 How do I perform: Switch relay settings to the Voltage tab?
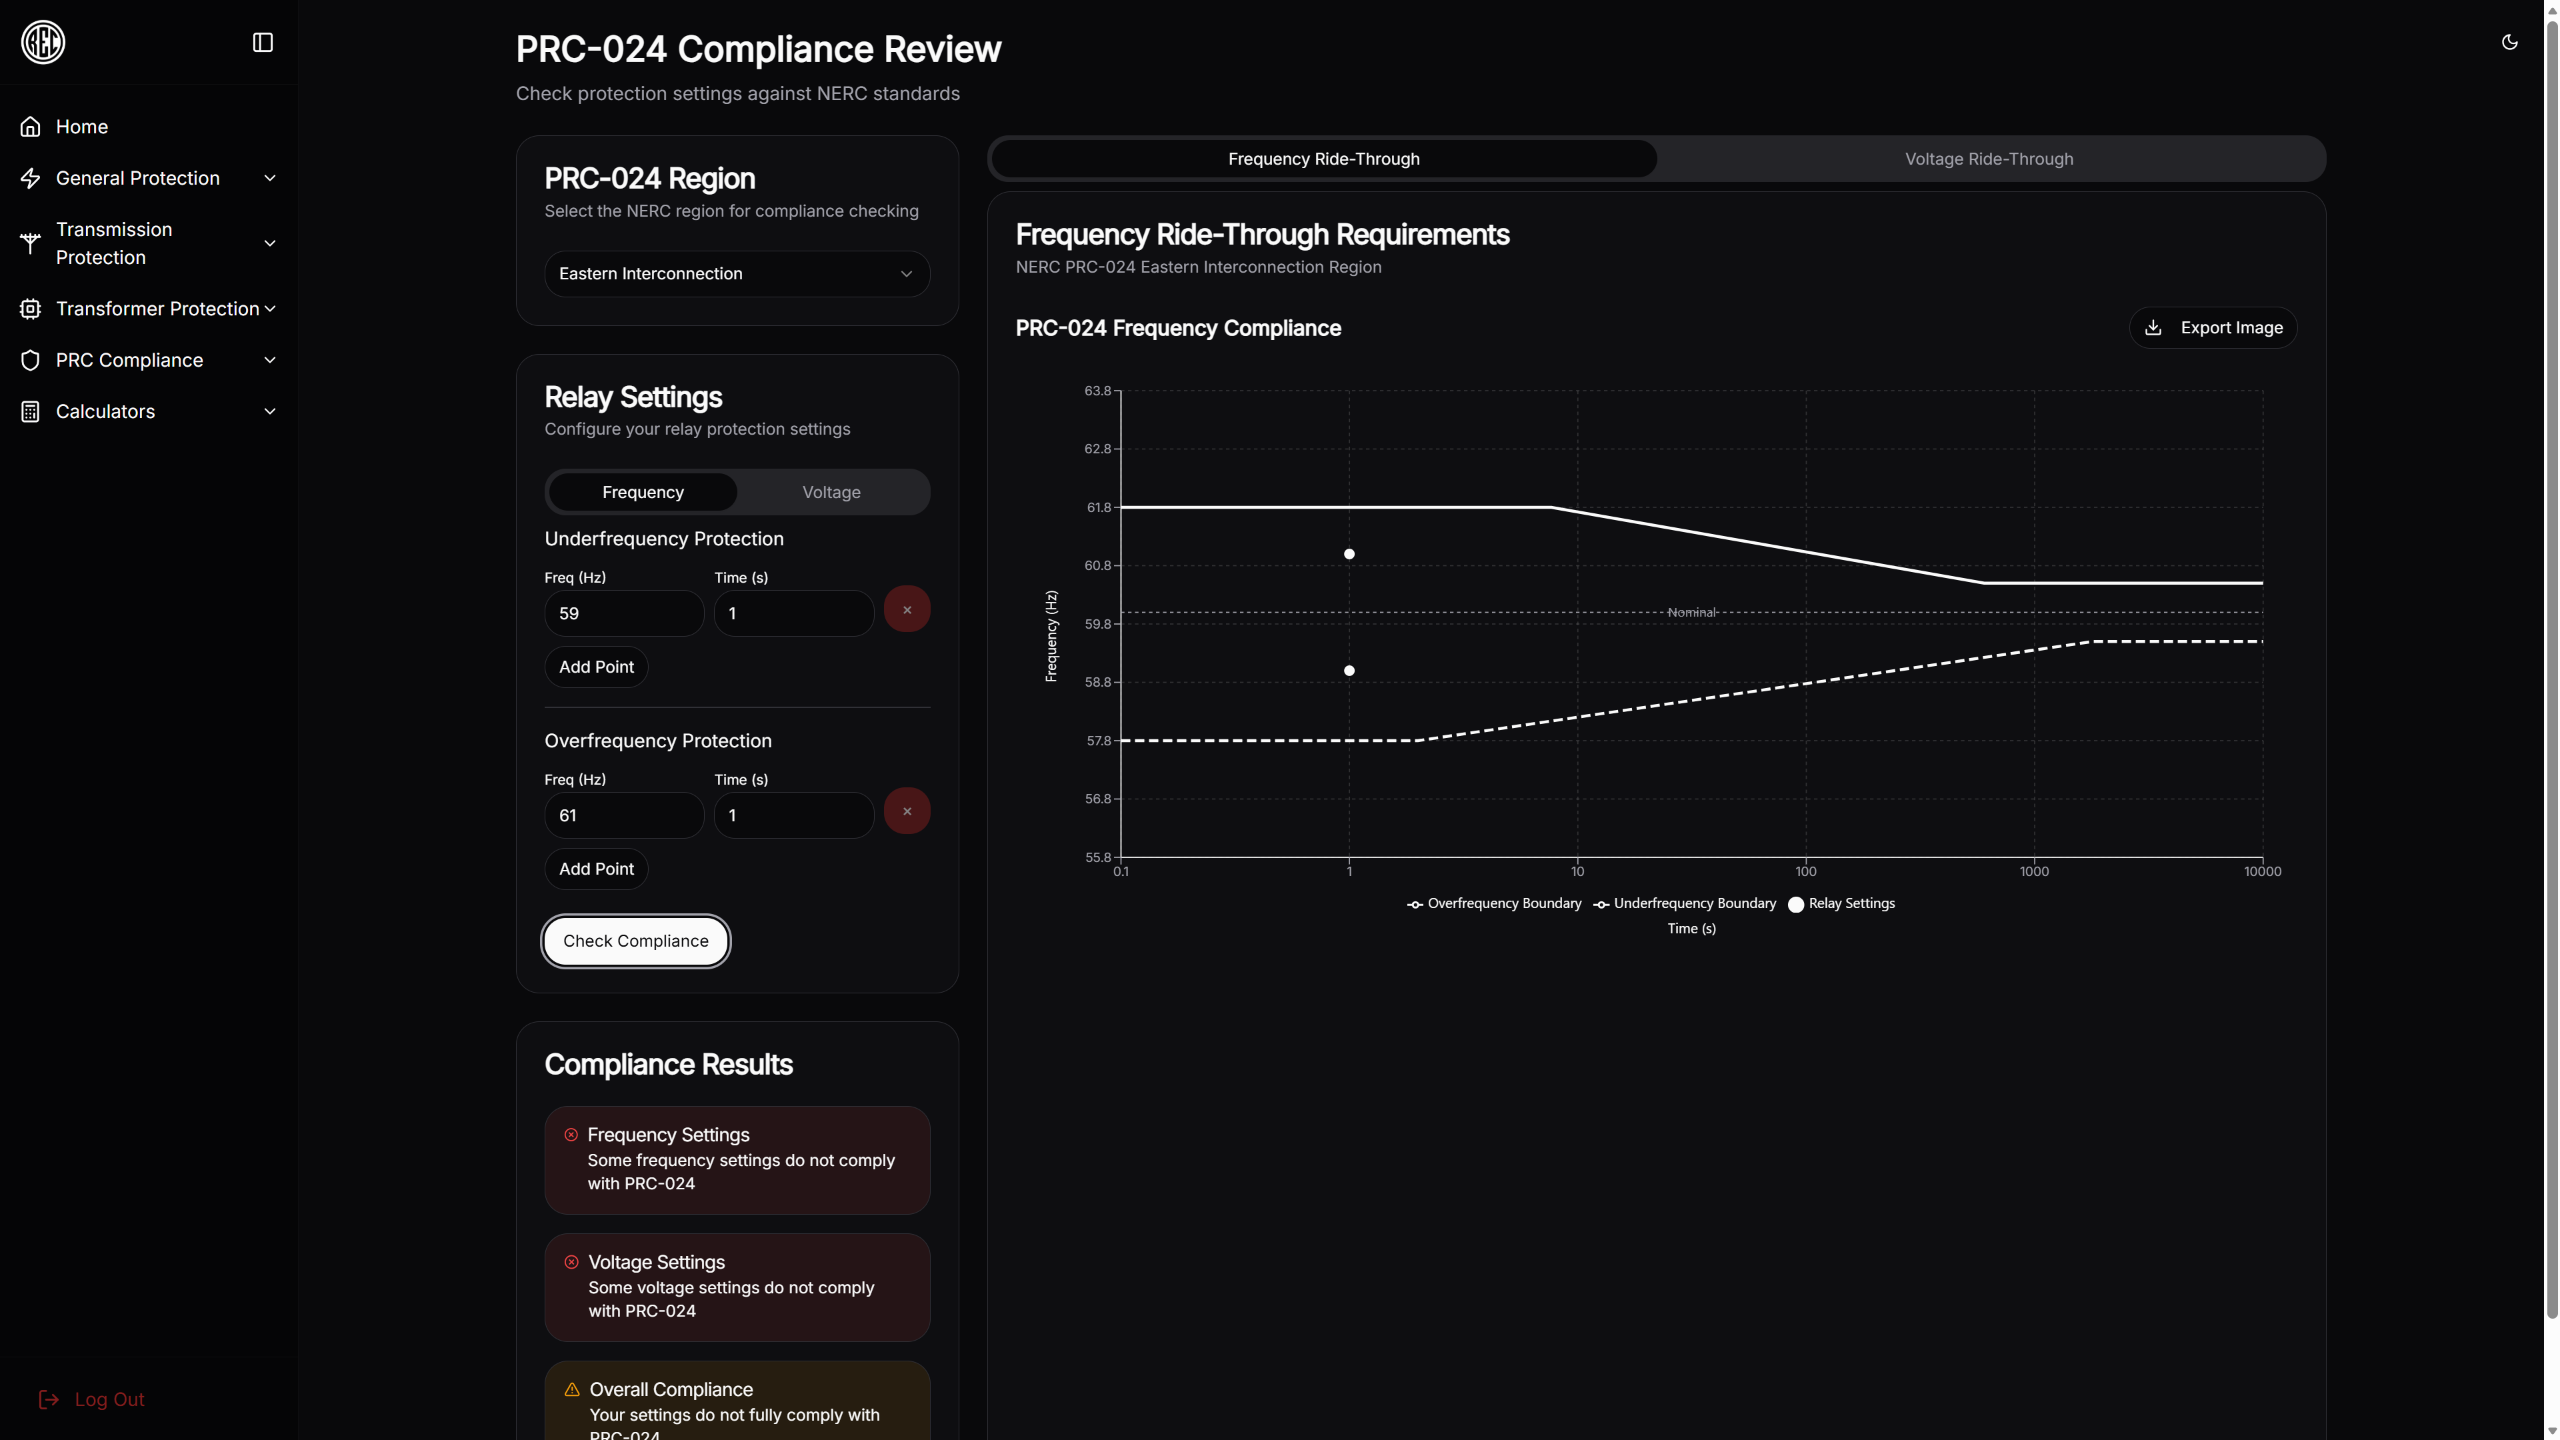point(830,492)
